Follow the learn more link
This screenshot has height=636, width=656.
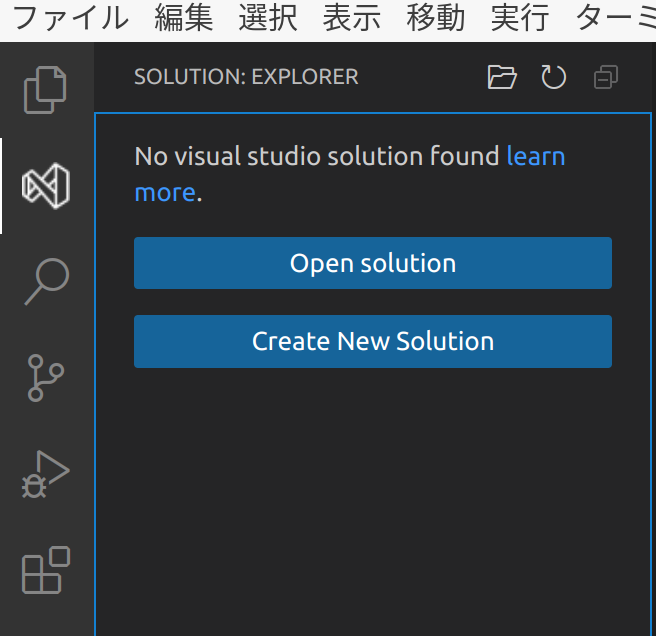(536, 156)
